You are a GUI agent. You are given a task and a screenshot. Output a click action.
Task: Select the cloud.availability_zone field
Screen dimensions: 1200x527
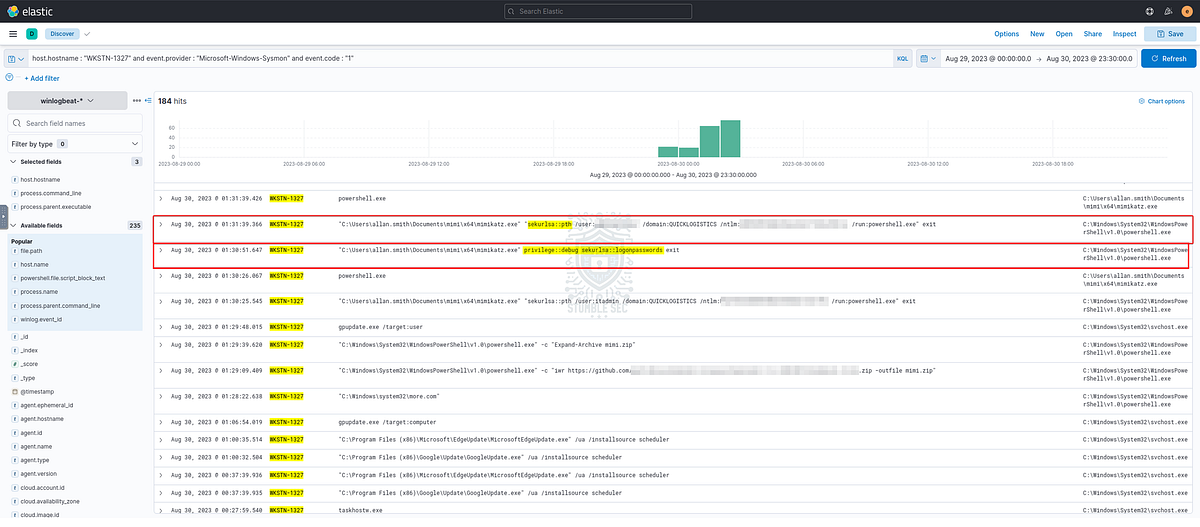(52, 501)
